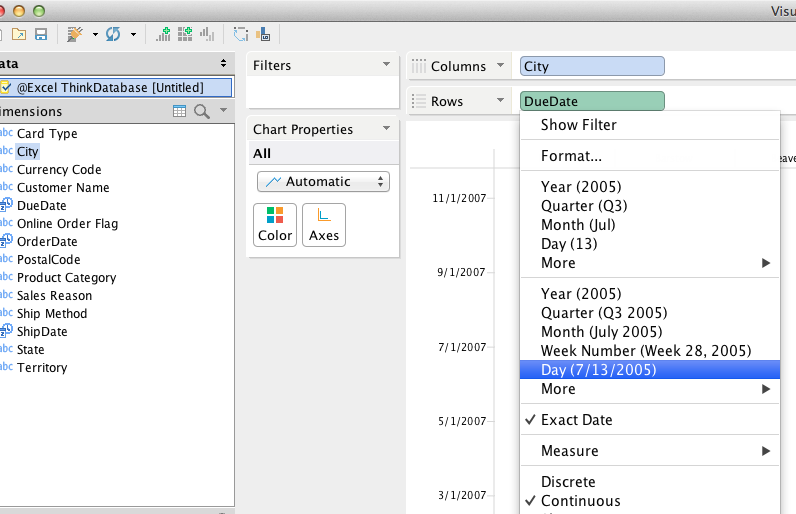
Task: Click the refresh data toolbar icon
Action: tap(112, 34)
